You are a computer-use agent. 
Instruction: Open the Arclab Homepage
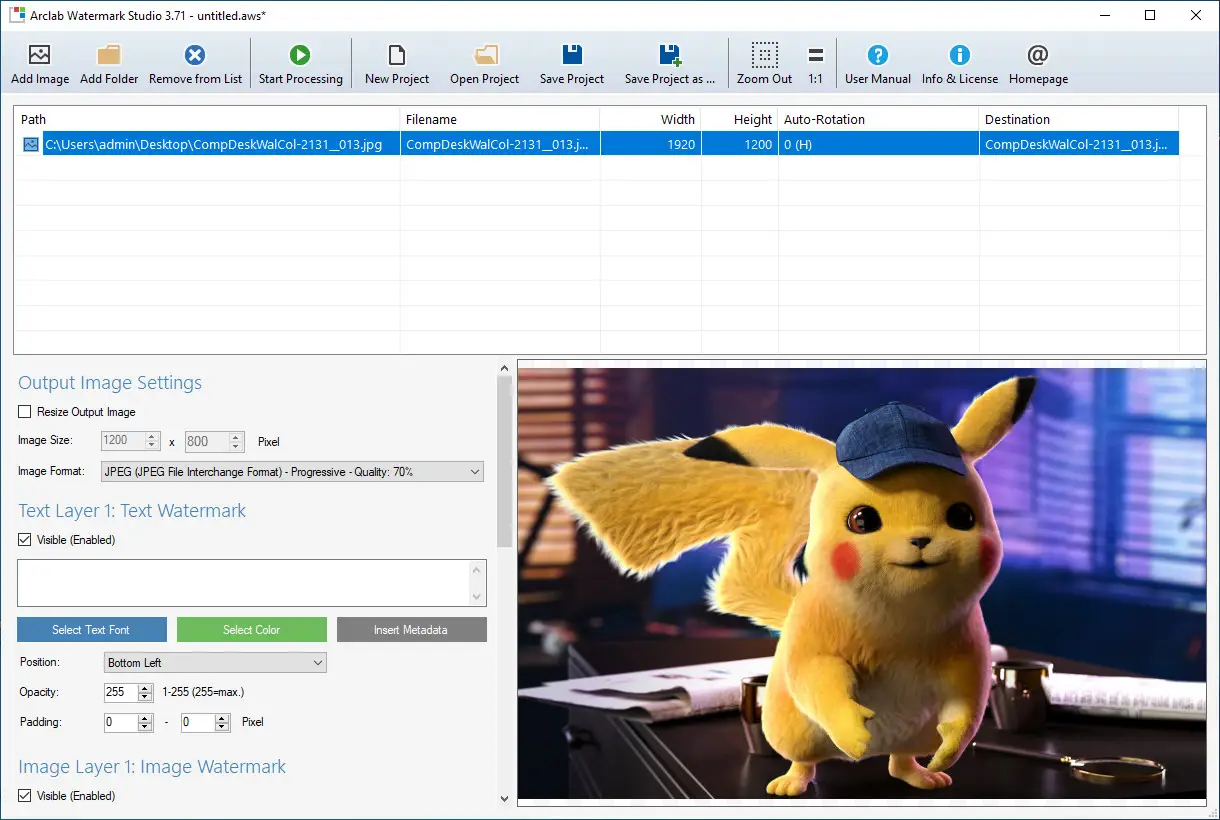tap(1038, 62)
